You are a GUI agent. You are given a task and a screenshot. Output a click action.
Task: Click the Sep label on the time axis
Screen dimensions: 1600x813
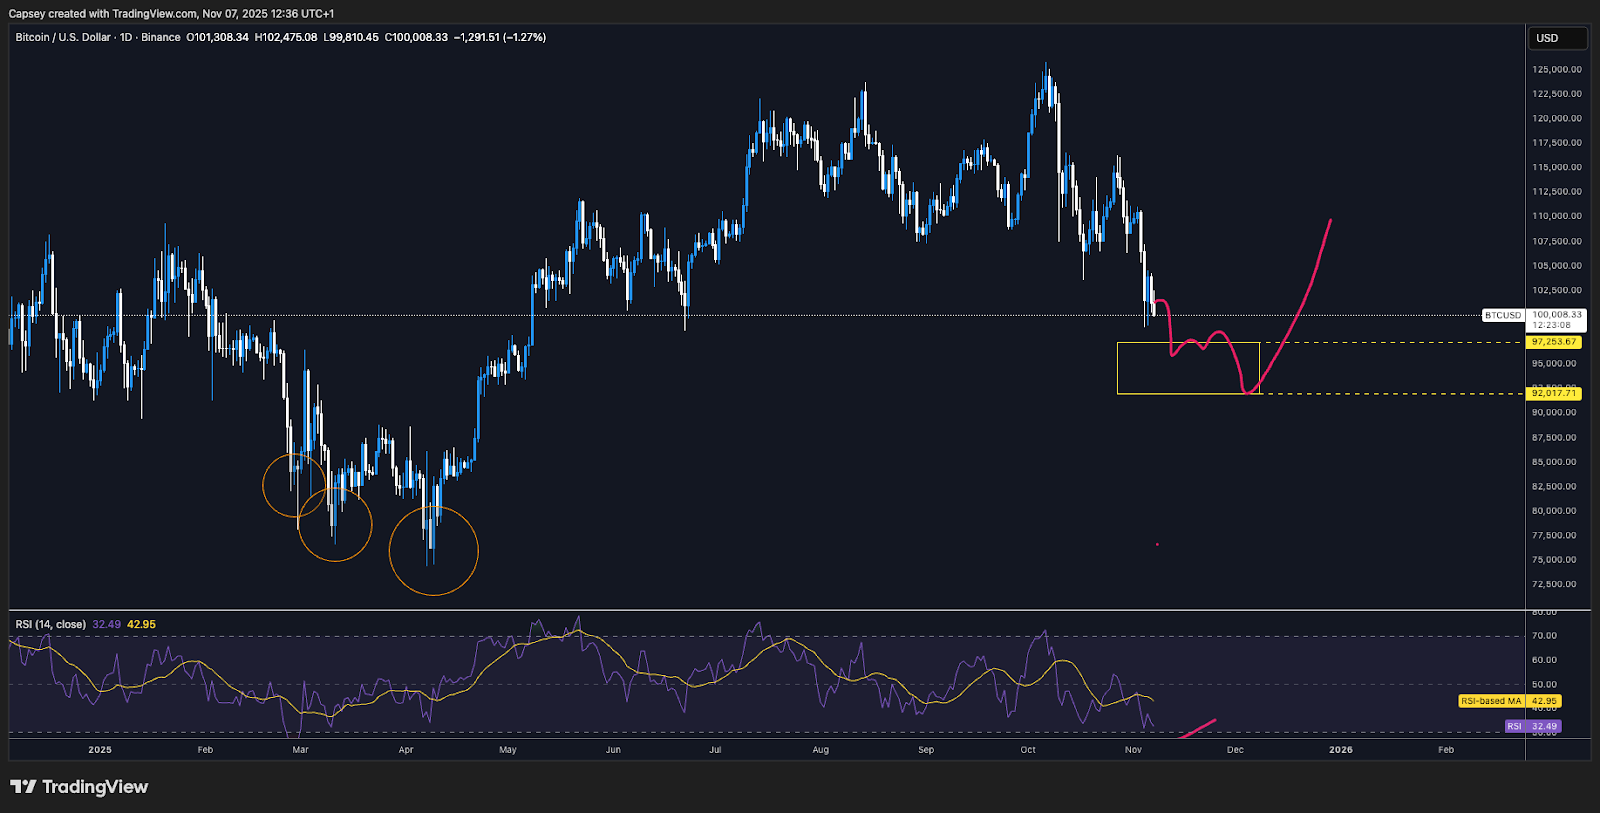point(926,749)
